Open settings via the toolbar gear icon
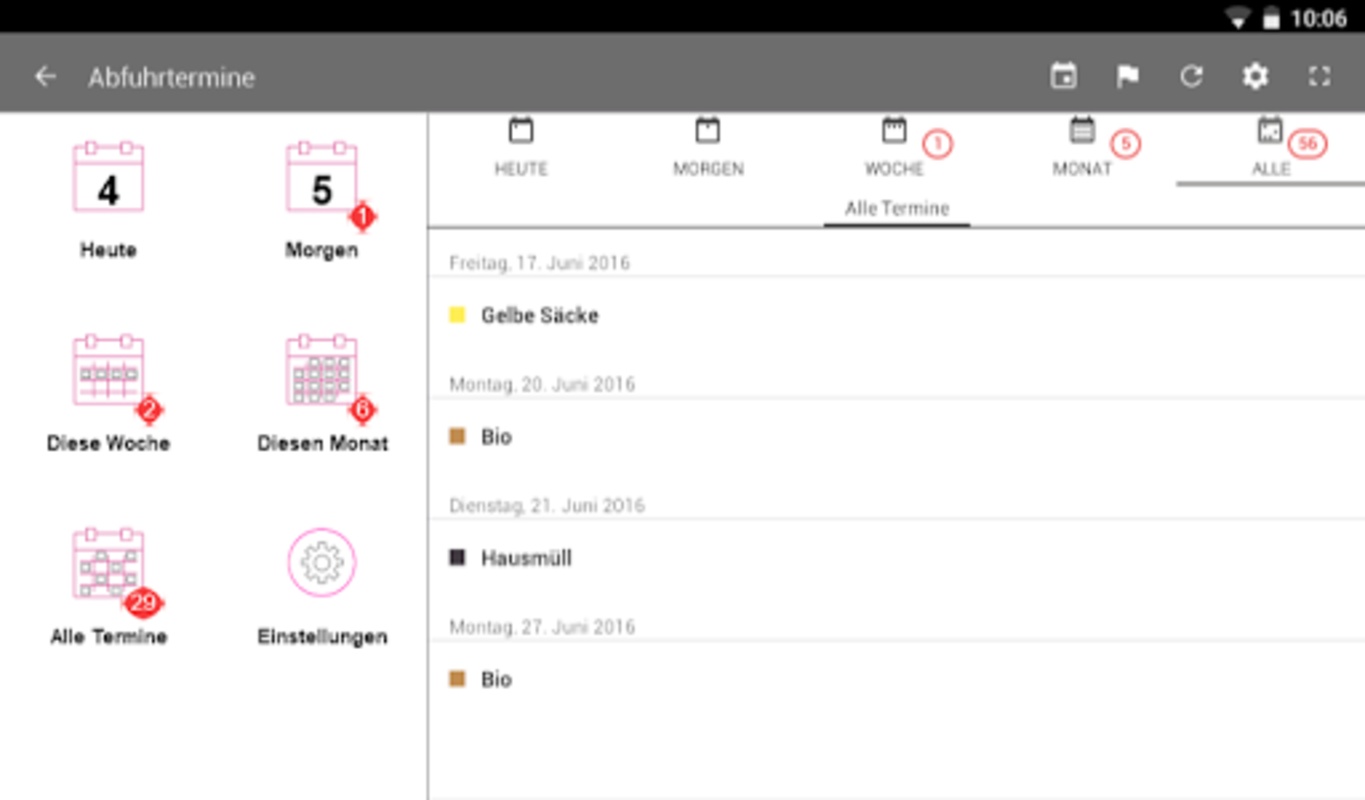The image size is (1365, 800). (x=1255, y=76)
